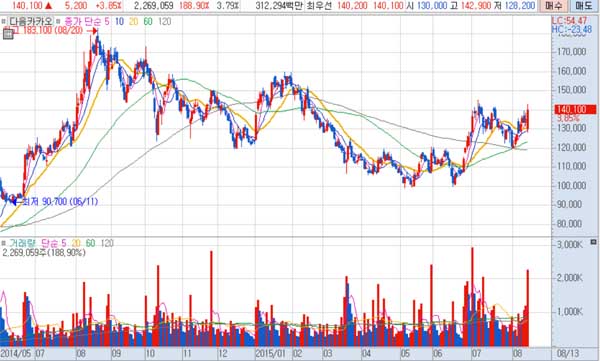The height and width of the screenshot is (361, 600).
Task: Click the +3.85% change rate in top bar
Action: pos(109,6)
